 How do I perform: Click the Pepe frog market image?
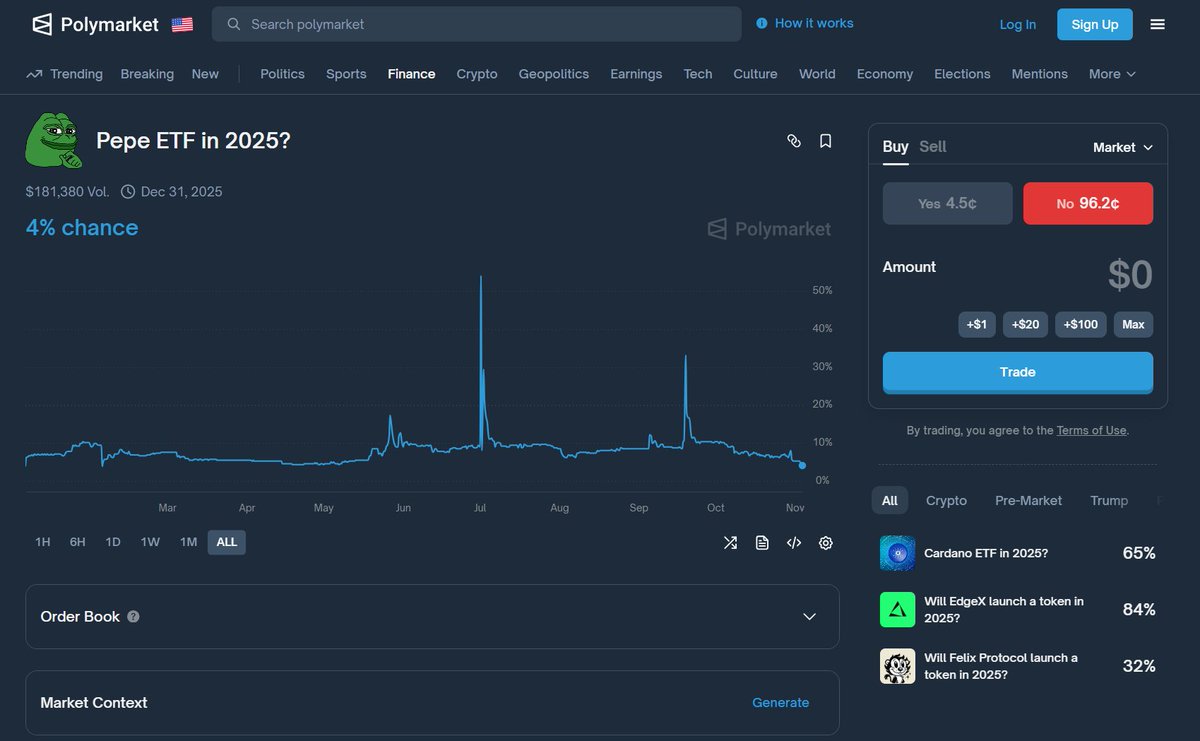[53, 140]
